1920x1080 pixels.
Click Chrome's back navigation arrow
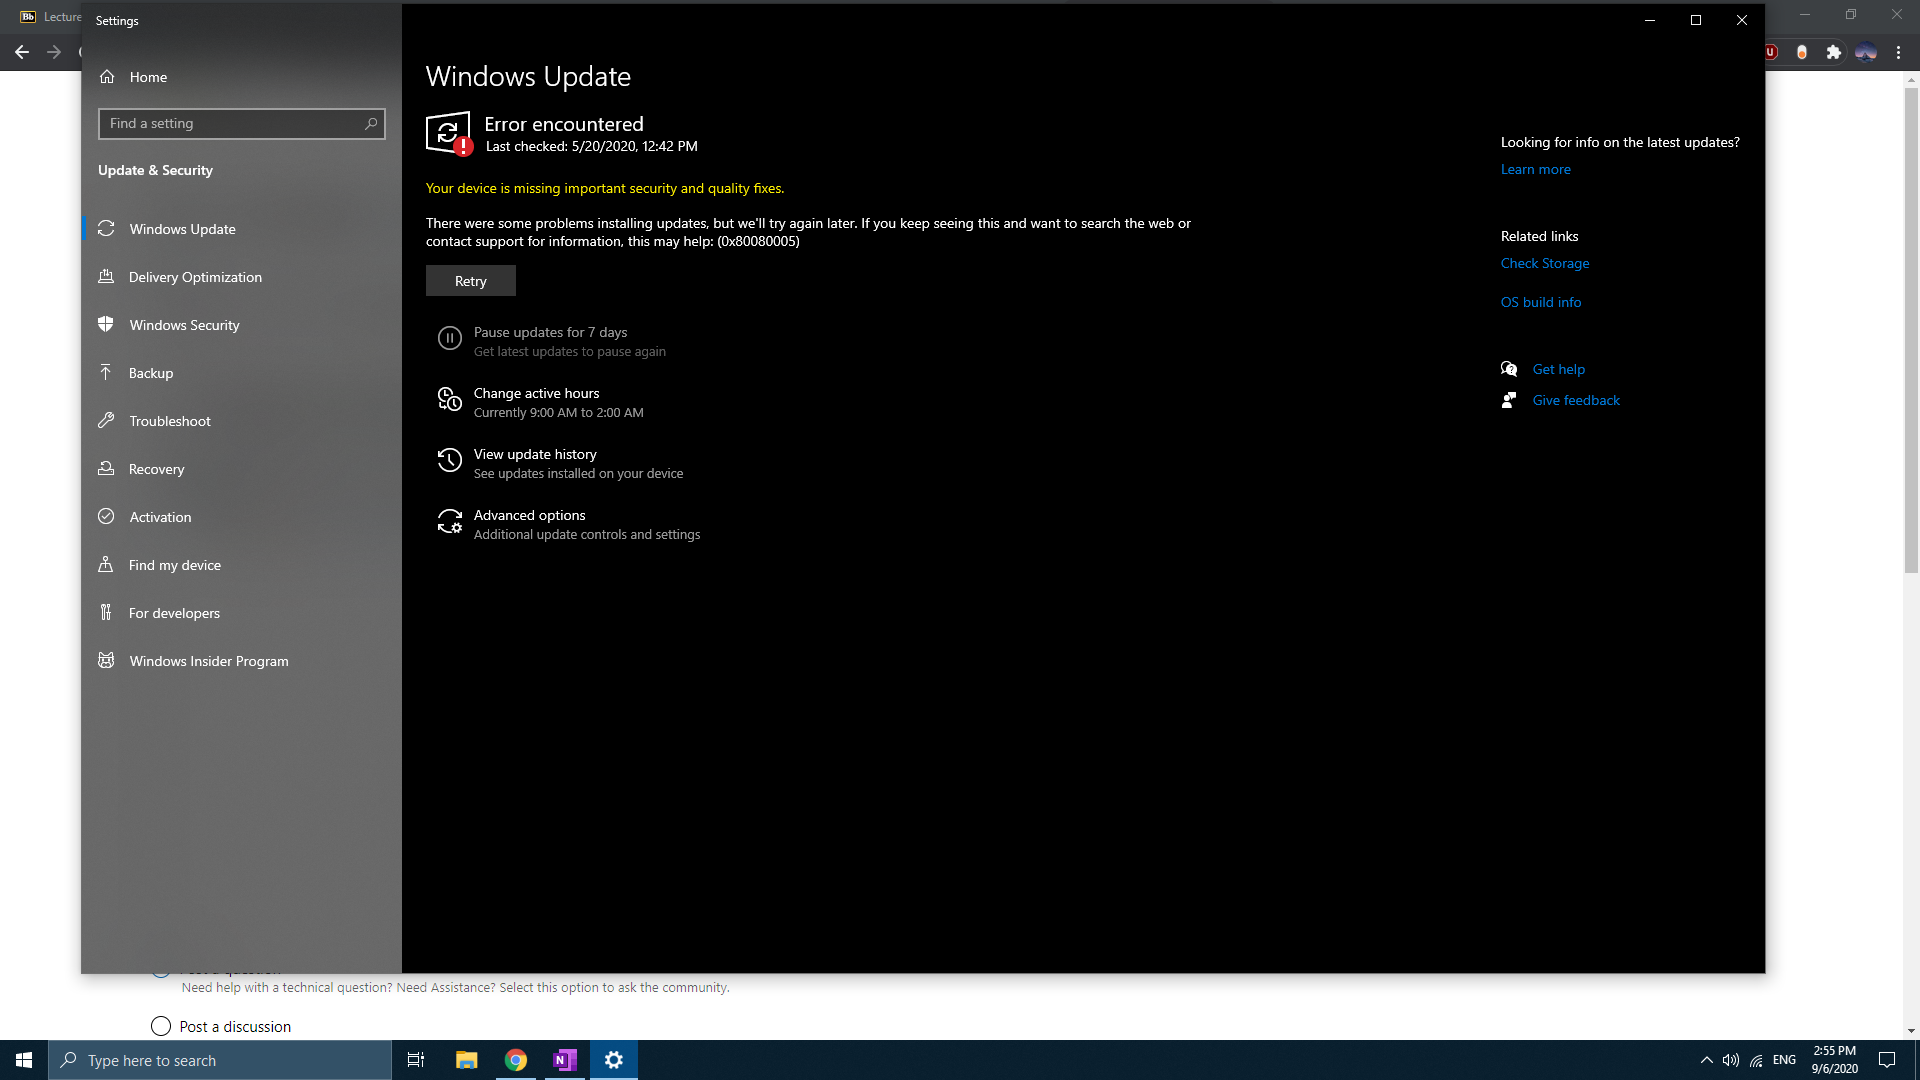[22, 52]
